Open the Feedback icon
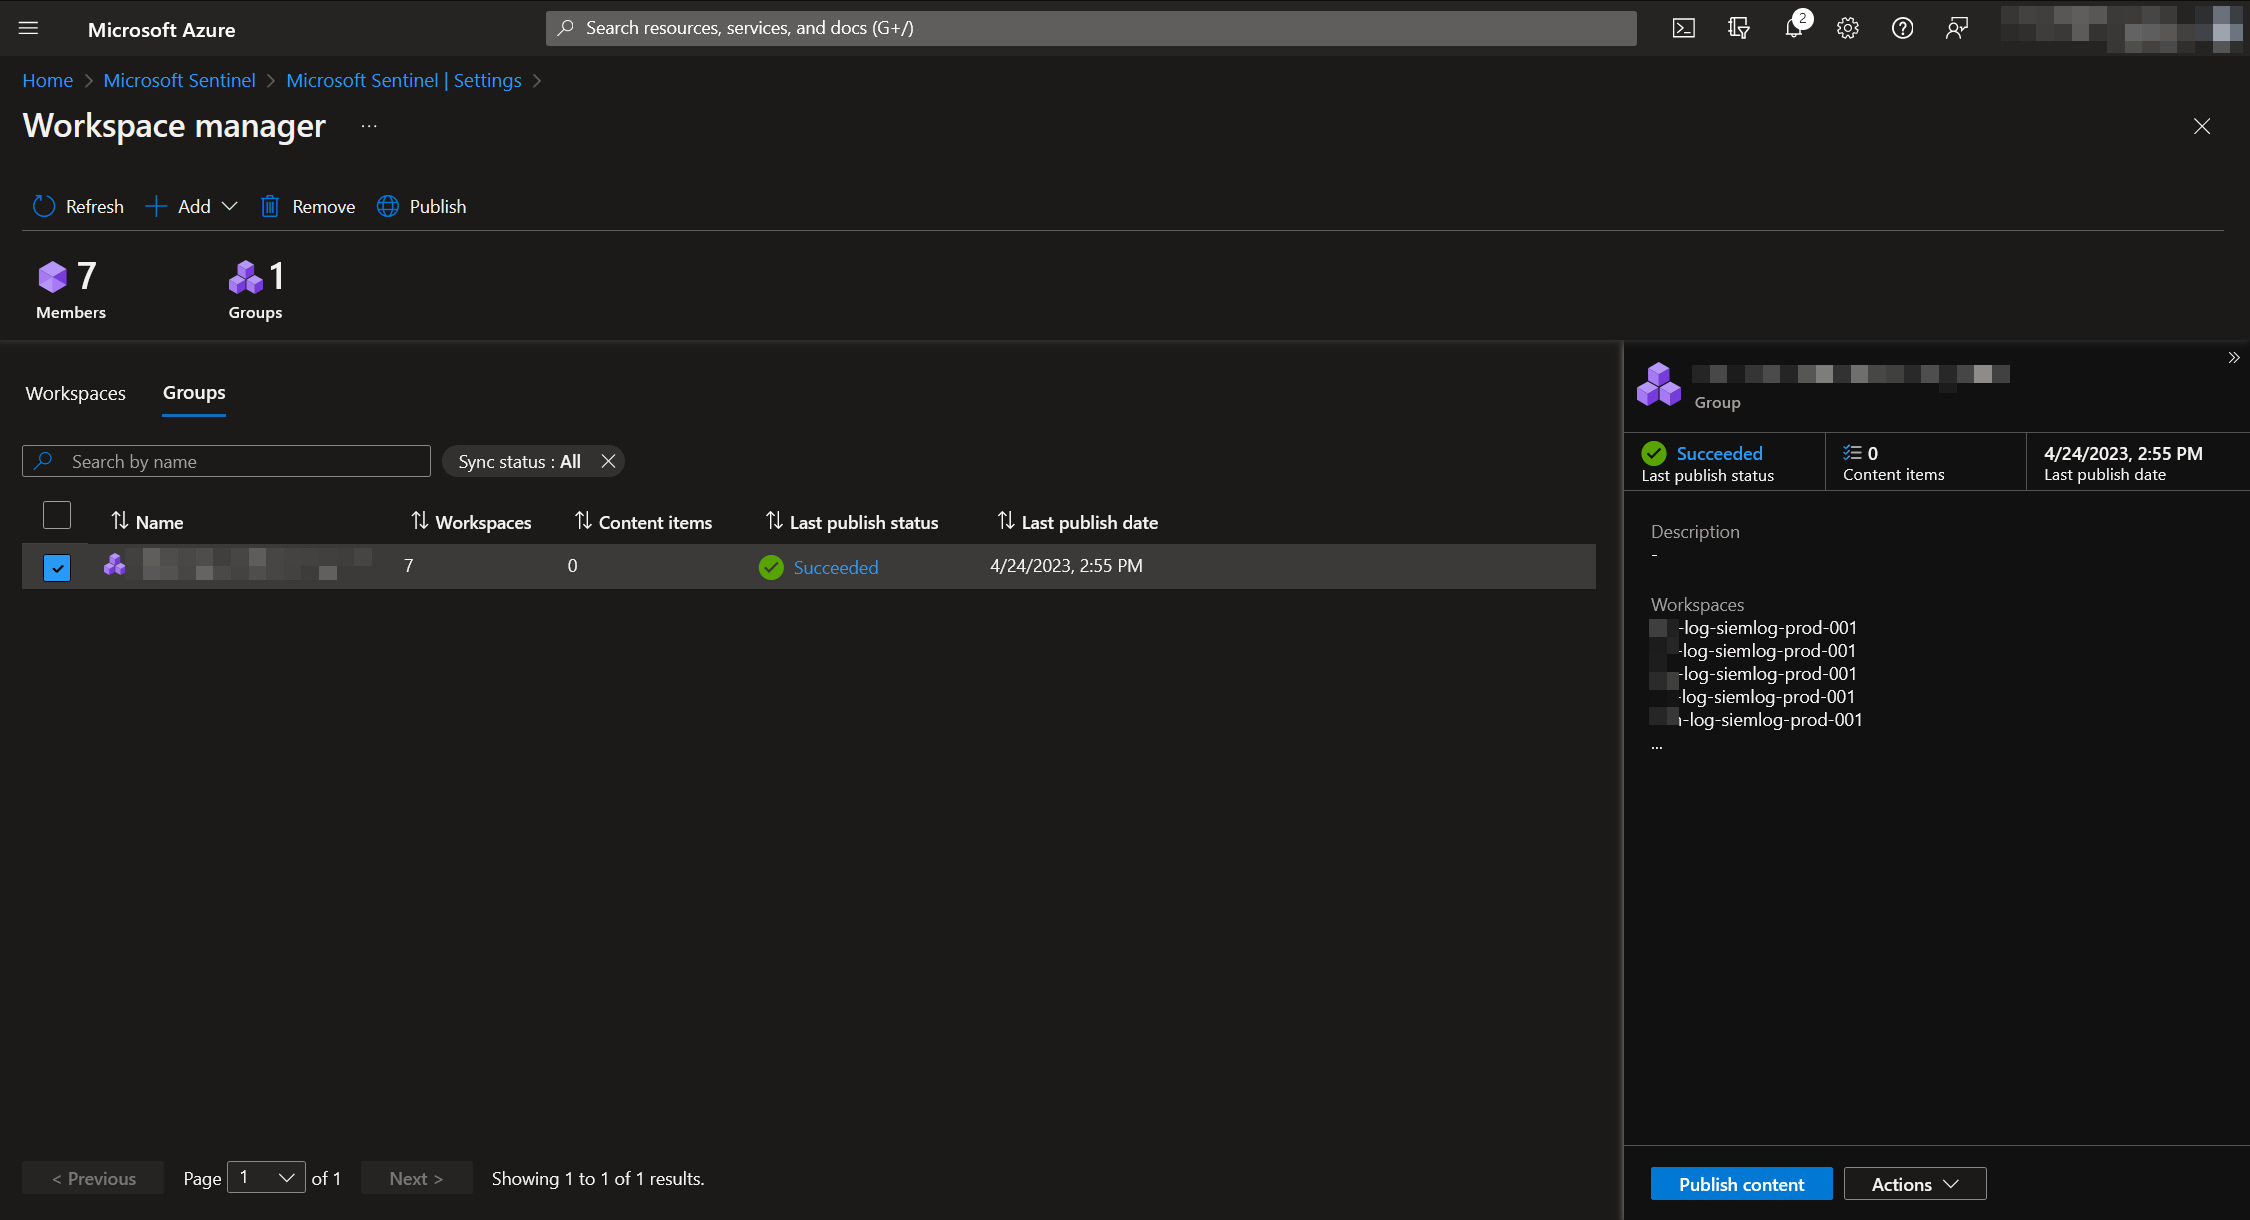Screen dimensions: 2250x1220 click(1957, 28)
